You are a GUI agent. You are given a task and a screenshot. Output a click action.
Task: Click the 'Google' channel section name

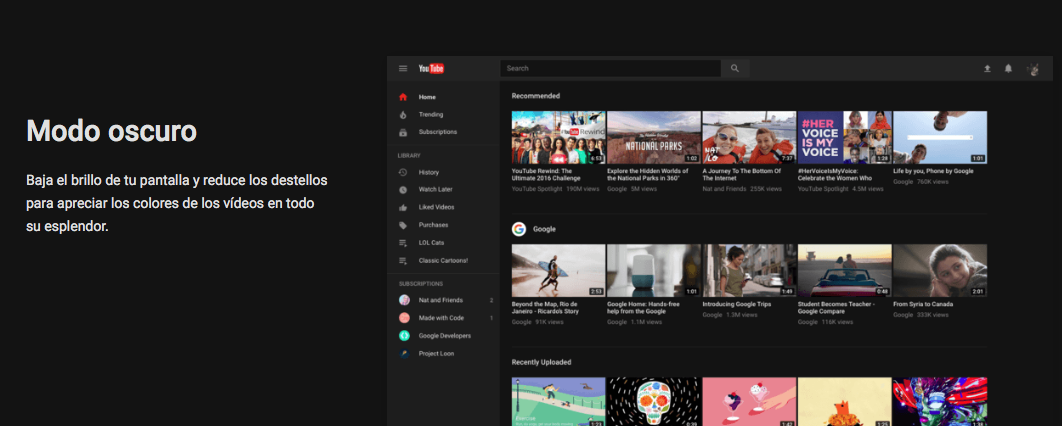pos(544,229)
